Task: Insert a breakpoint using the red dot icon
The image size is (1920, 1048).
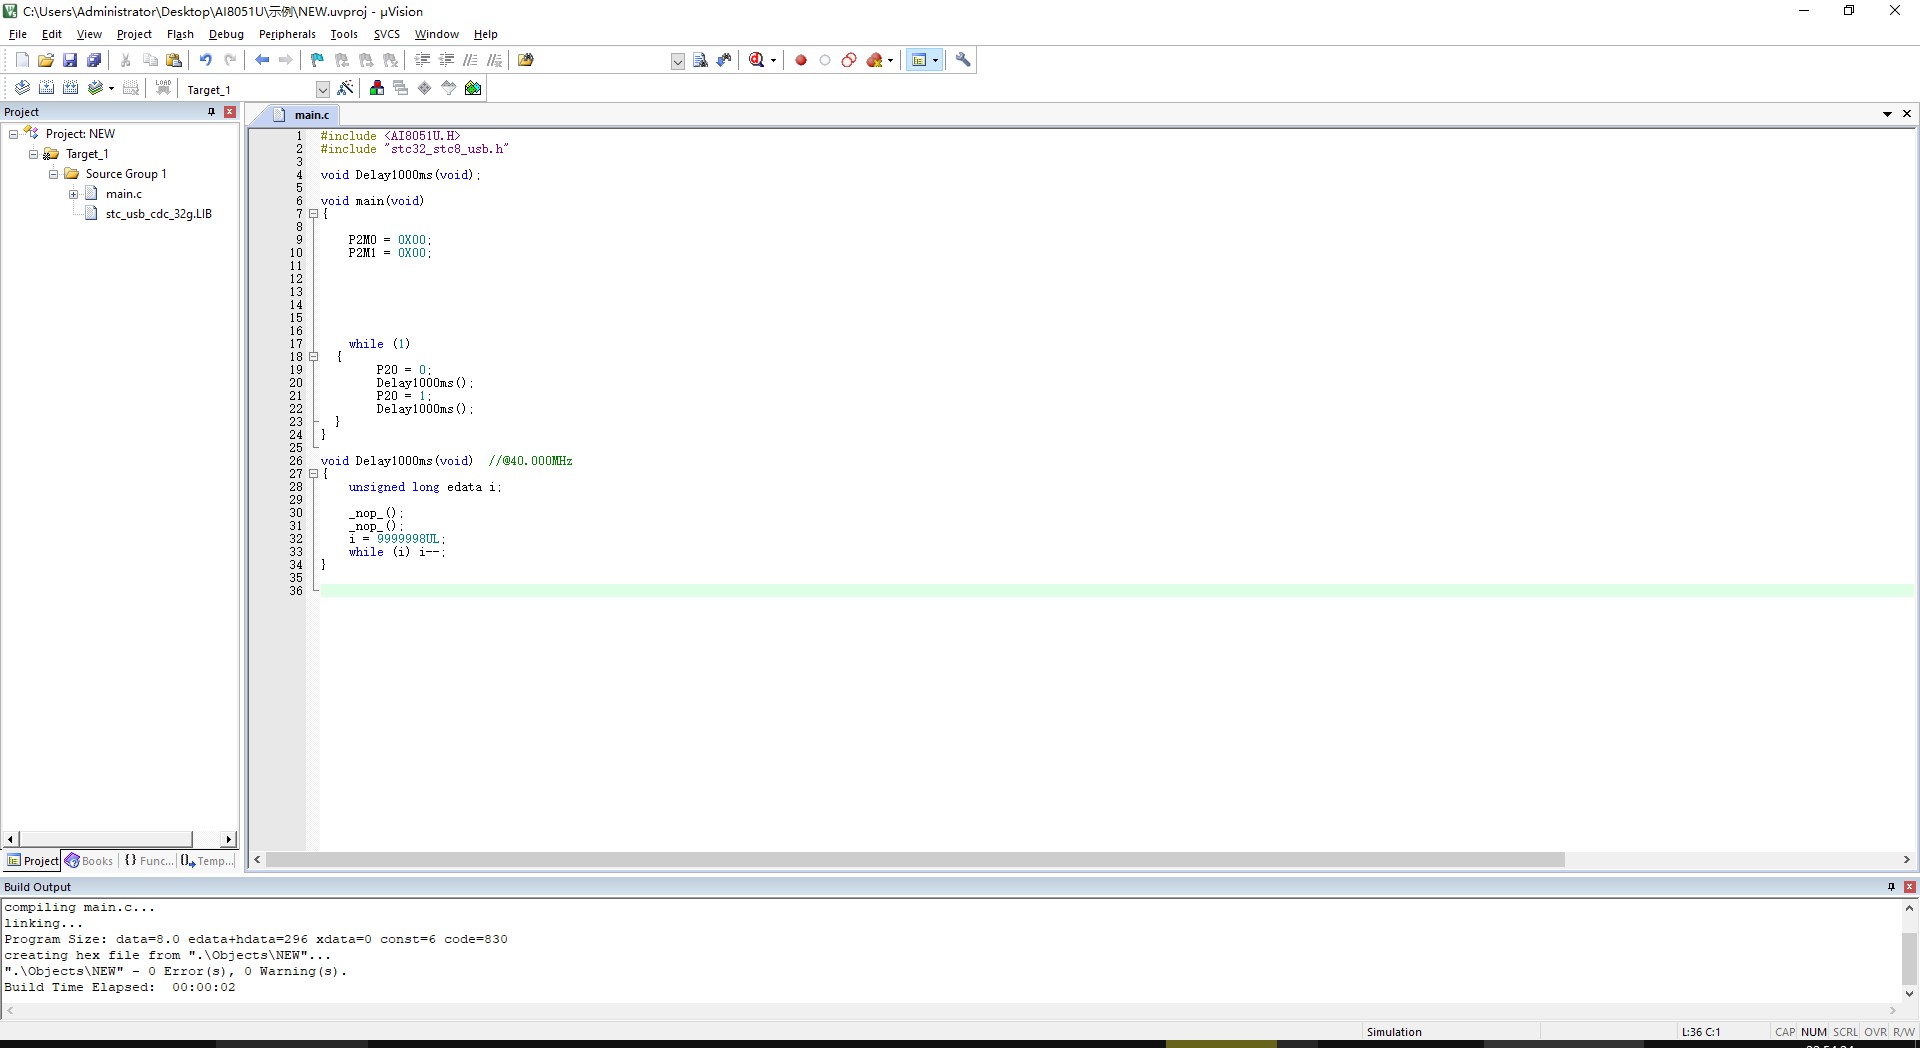Action: click(801, 60)
